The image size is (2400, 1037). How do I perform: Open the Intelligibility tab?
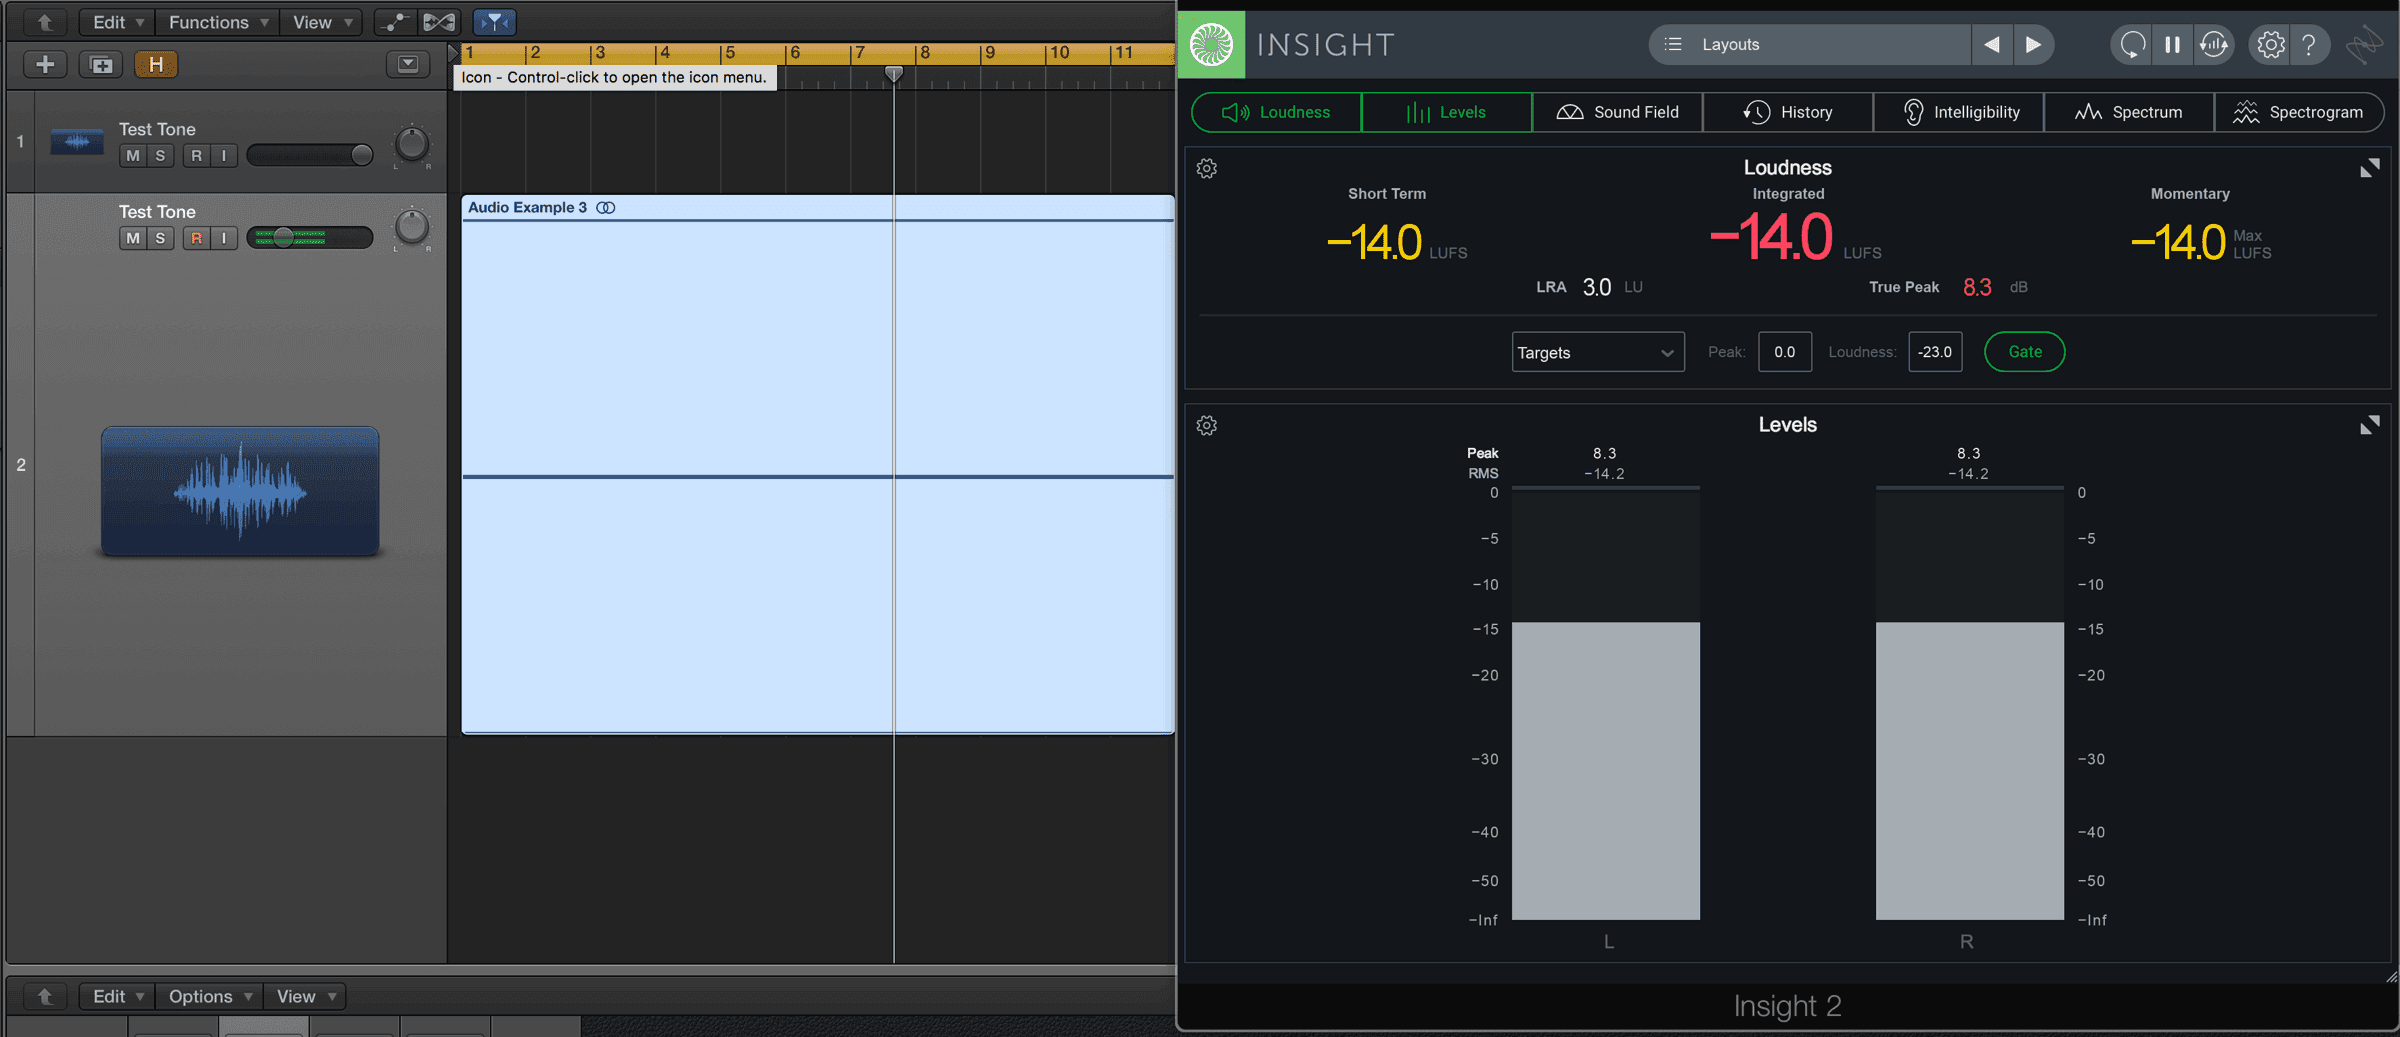pos(1958,112)
